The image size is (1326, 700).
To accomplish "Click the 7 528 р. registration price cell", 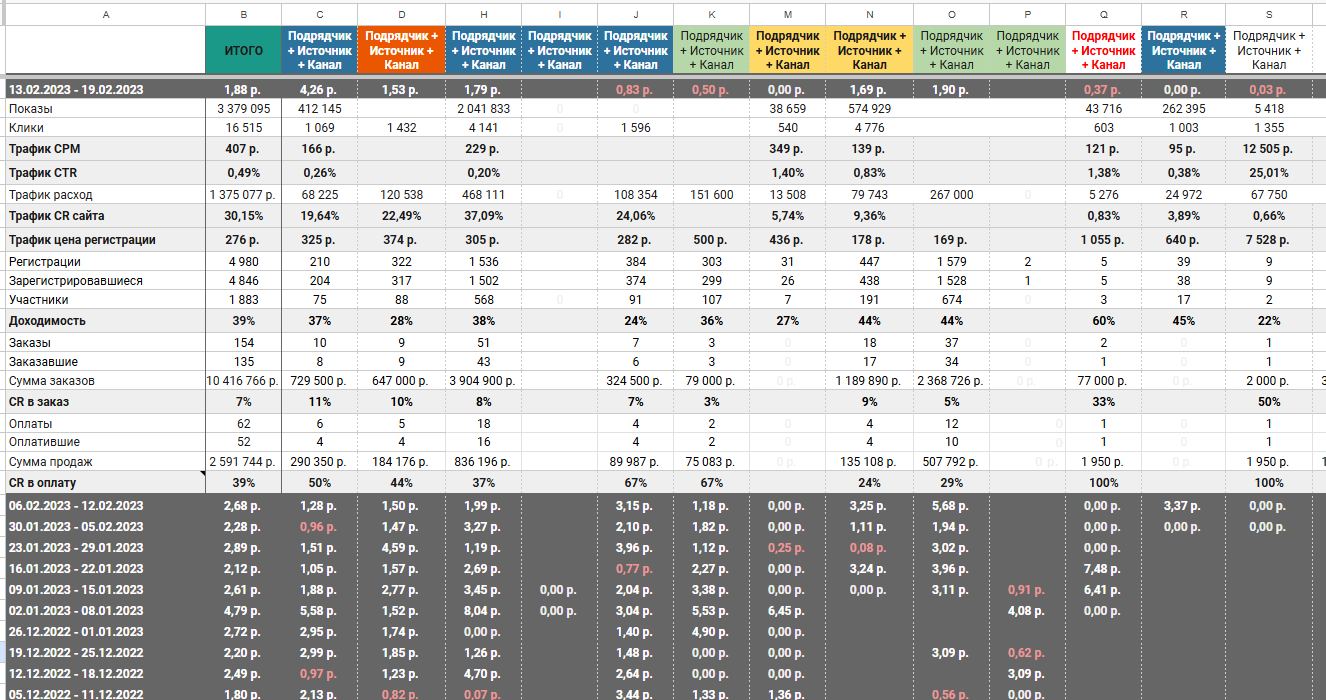I will (x=1268, y=240).
